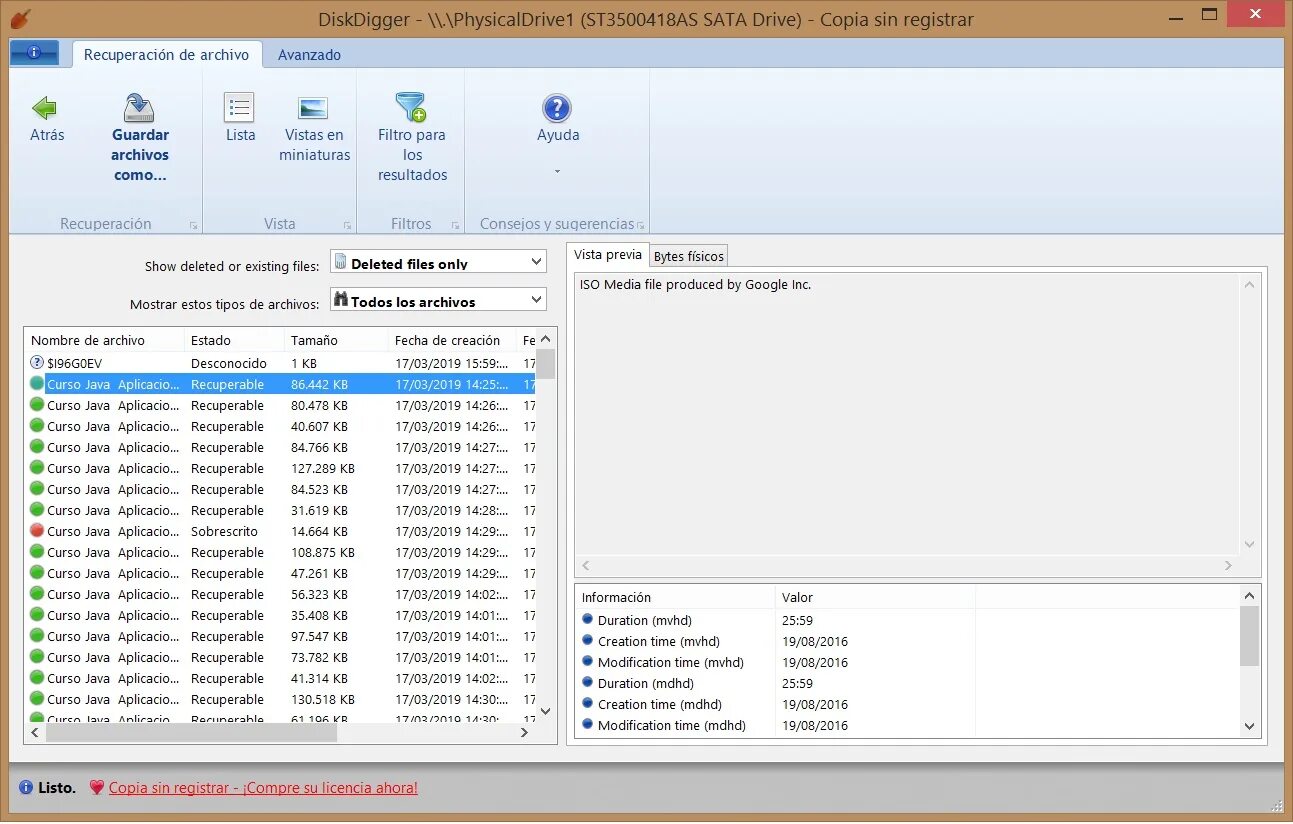Expand Vista group dialog launcher

coord(347,226)
